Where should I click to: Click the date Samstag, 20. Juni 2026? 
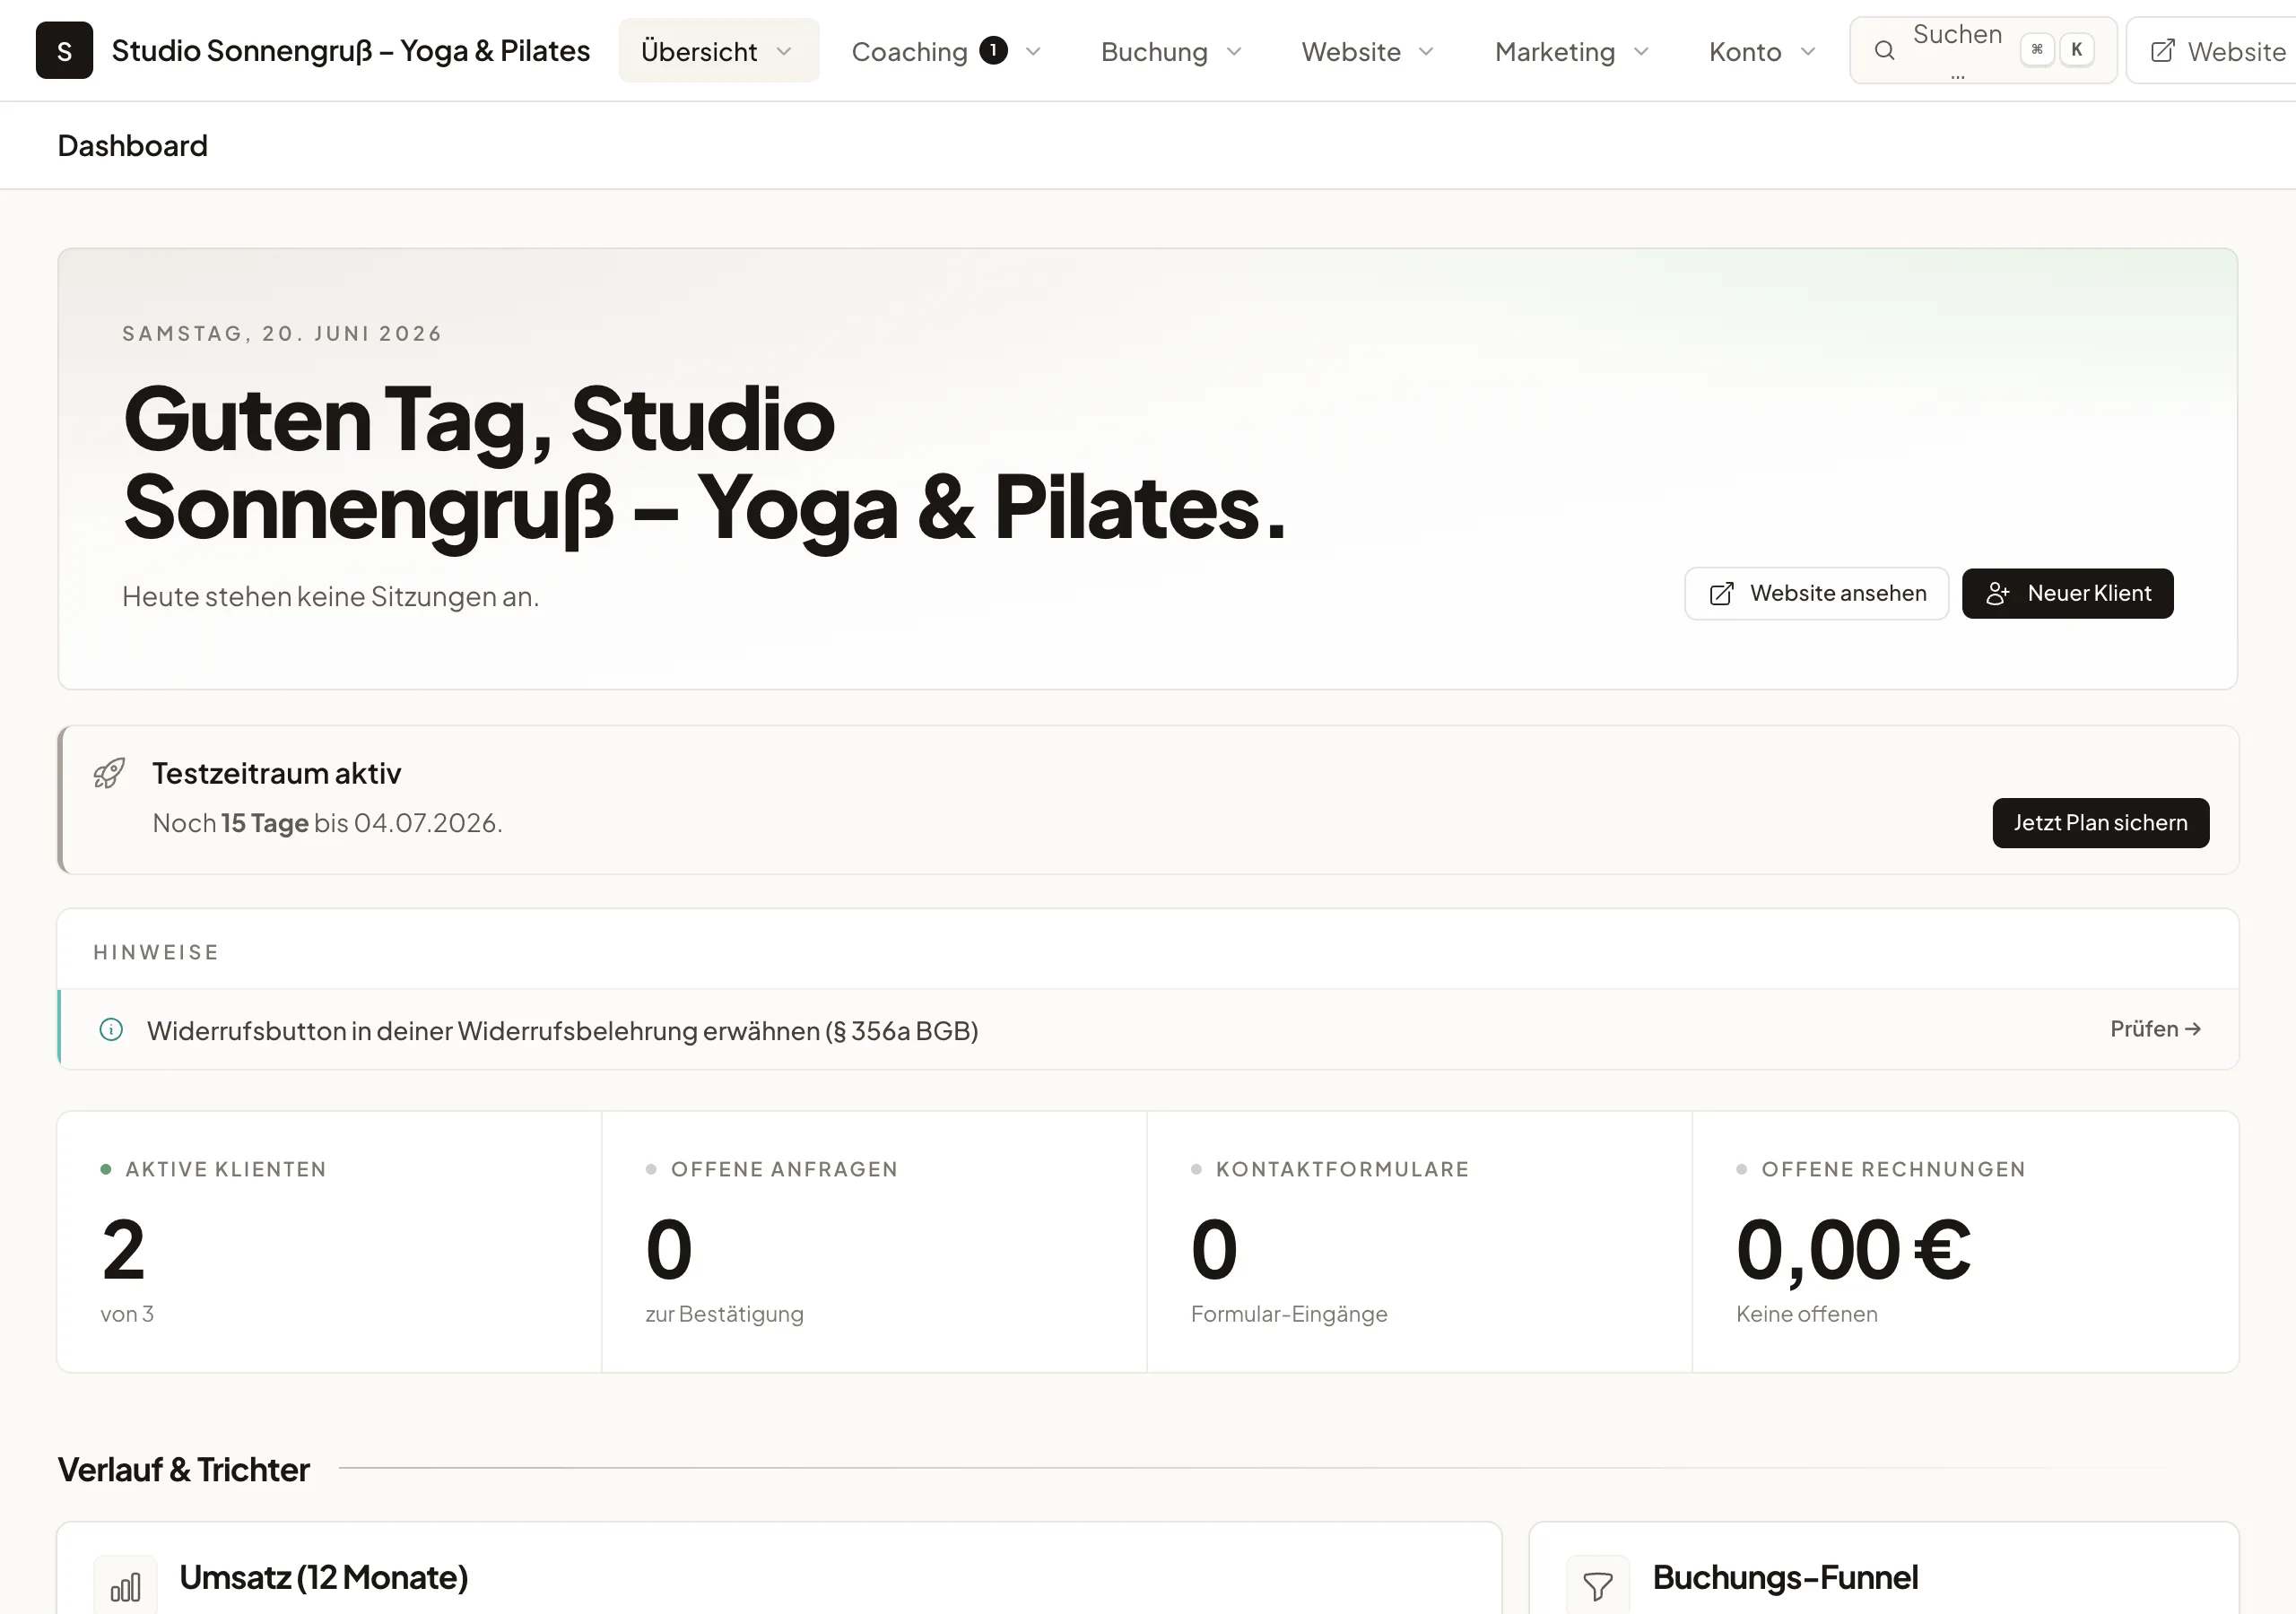[x=282, y=334]
